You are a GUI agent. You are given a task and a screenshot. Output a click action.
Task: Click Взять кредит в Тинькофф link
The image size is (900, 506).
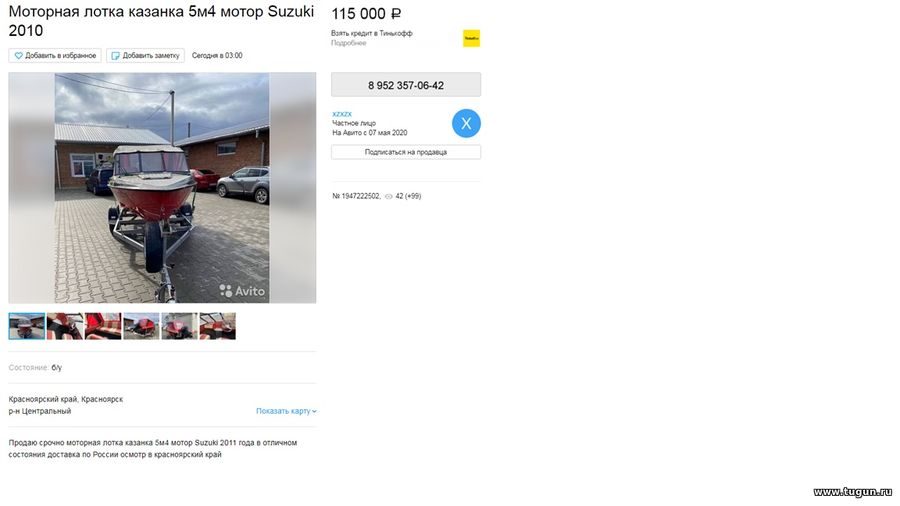click(371, 33)
